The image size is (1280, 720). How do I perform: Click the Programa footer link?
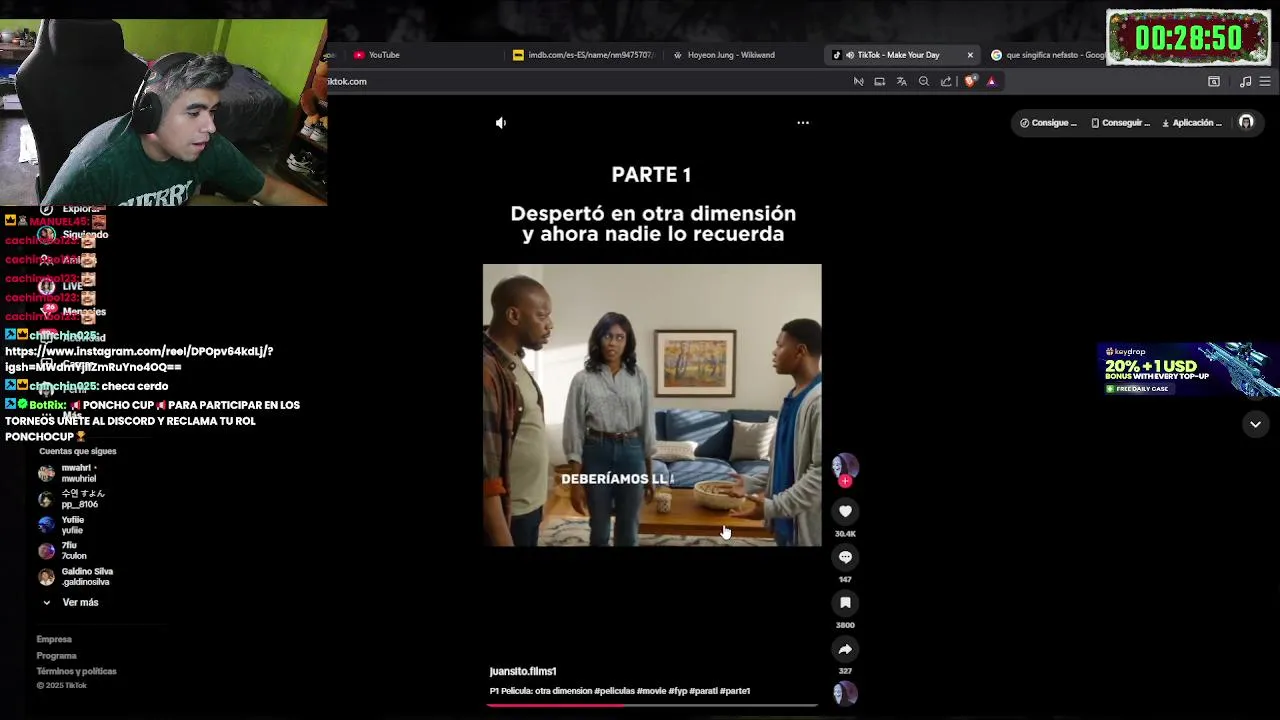coord(56,656)
